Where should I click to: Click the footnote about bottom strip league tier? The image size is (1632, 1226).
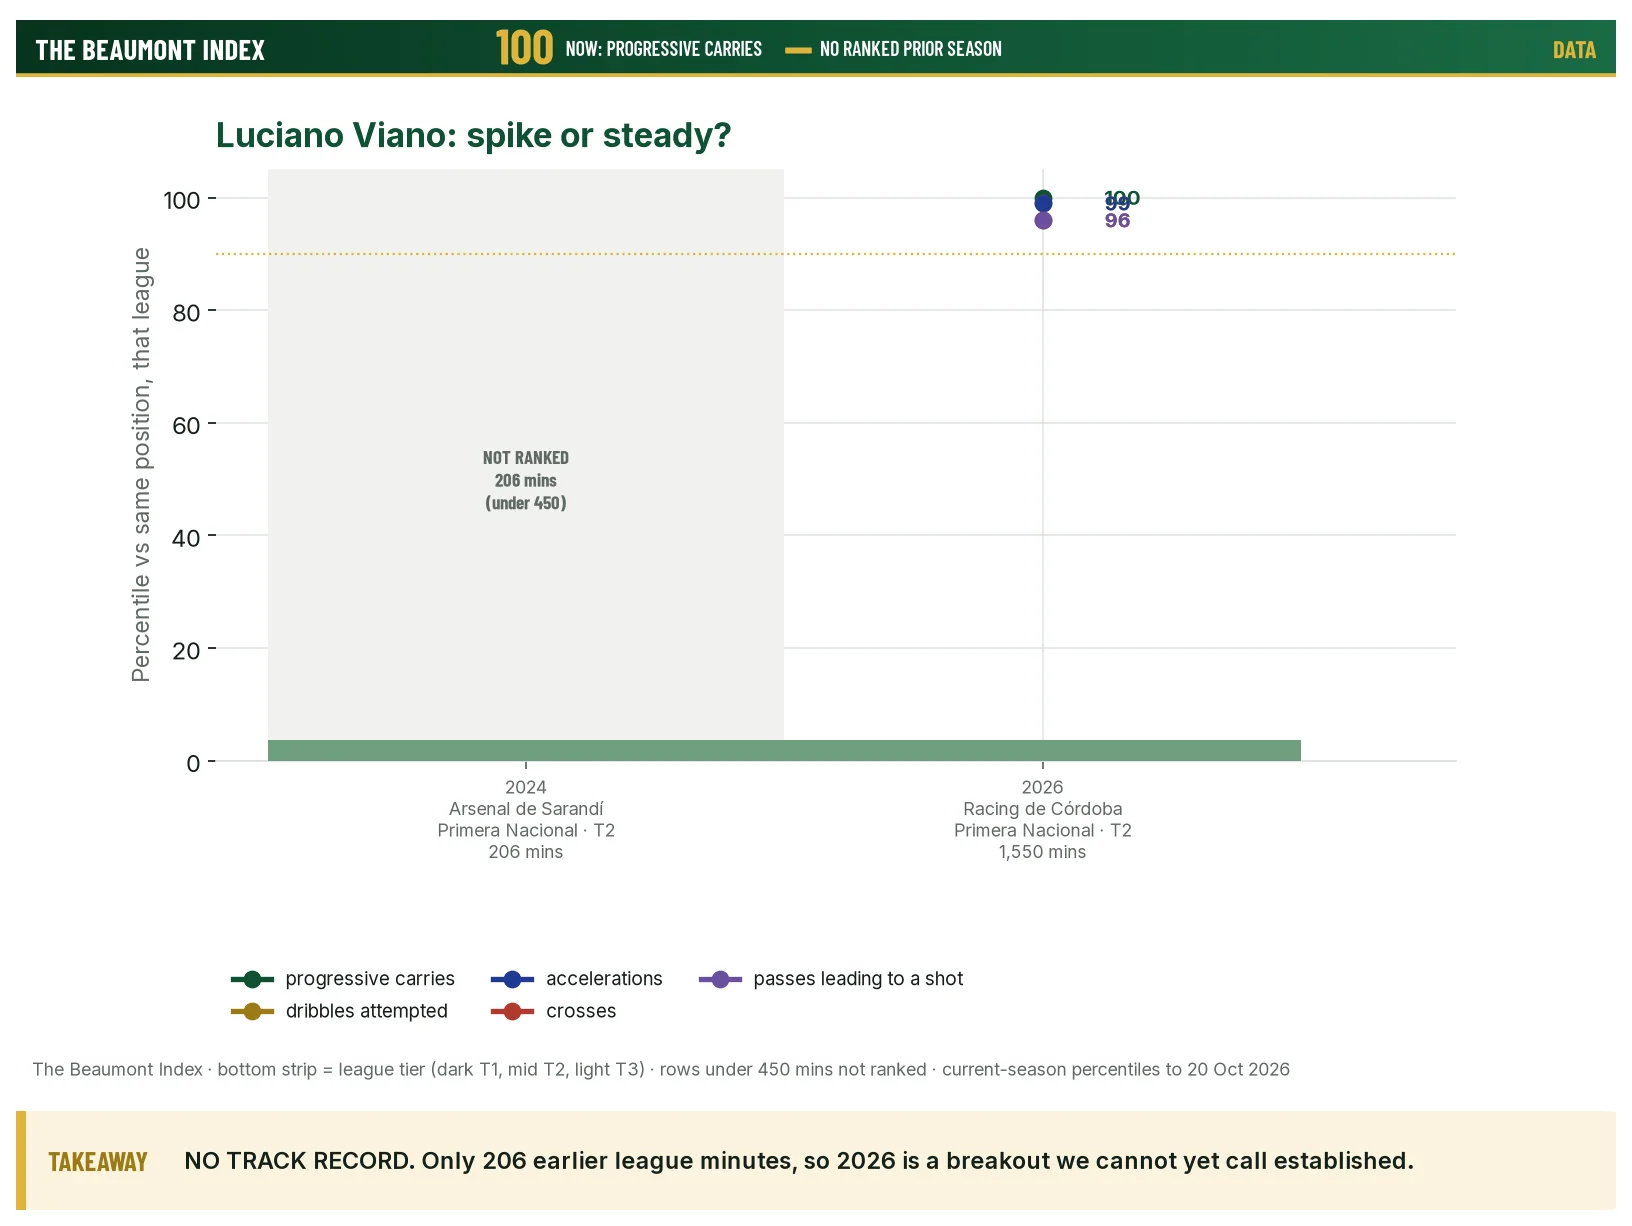pos(661,1069)
